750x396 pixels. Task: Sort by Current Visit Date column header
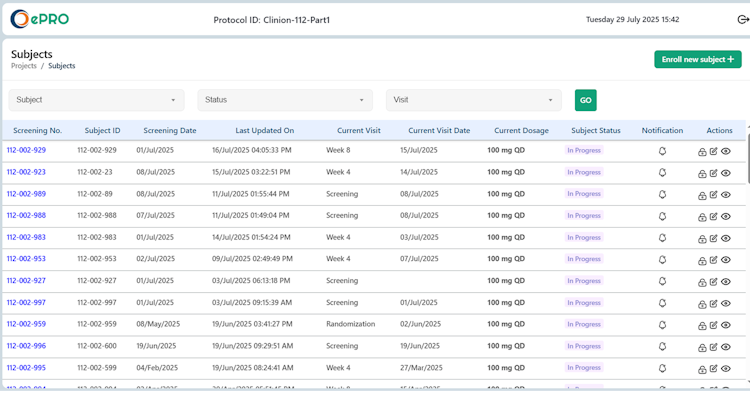pos(439,131)
